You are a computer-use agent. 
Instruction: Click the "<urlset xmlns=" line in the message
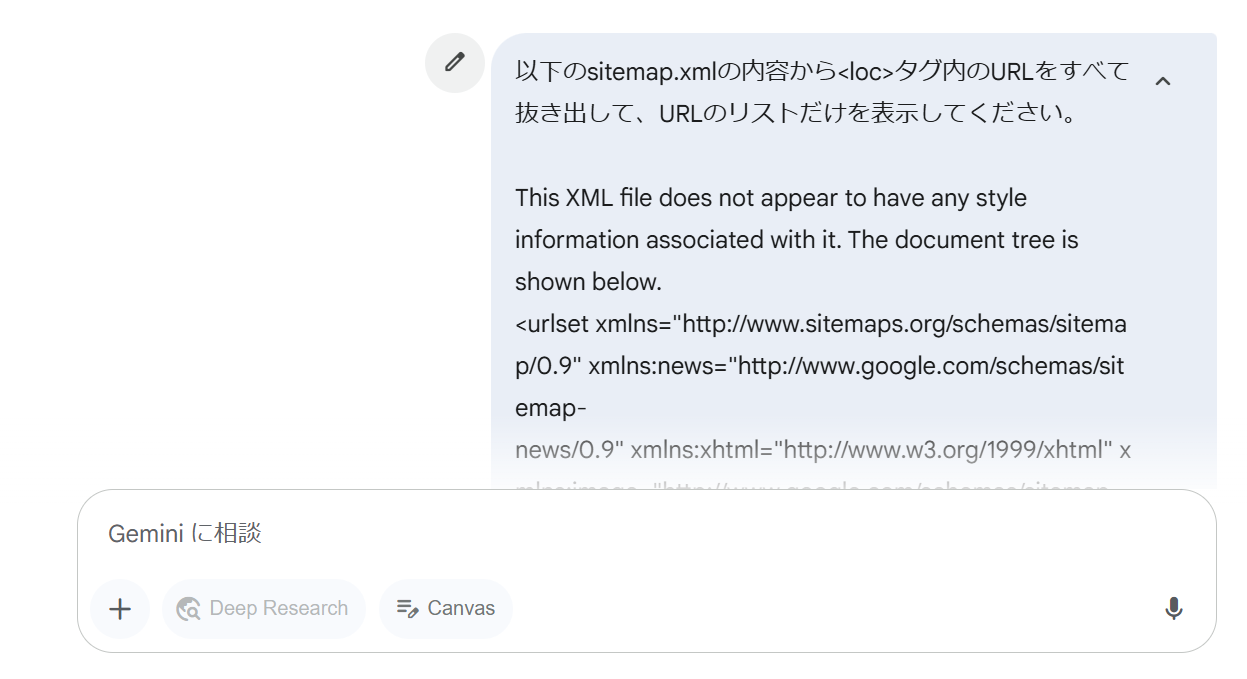point(820,324)
